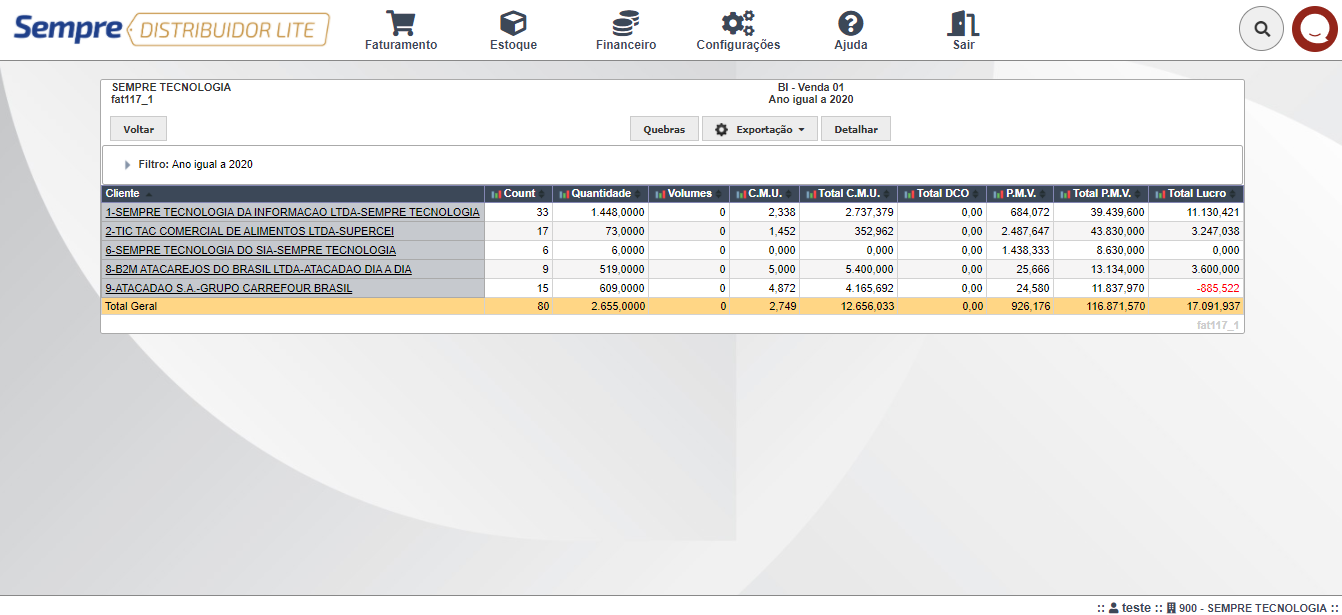1342x615 pixels.
Task: Expand the Filtro Ano igual a 2020 triangle
Action: click(128, 164)
